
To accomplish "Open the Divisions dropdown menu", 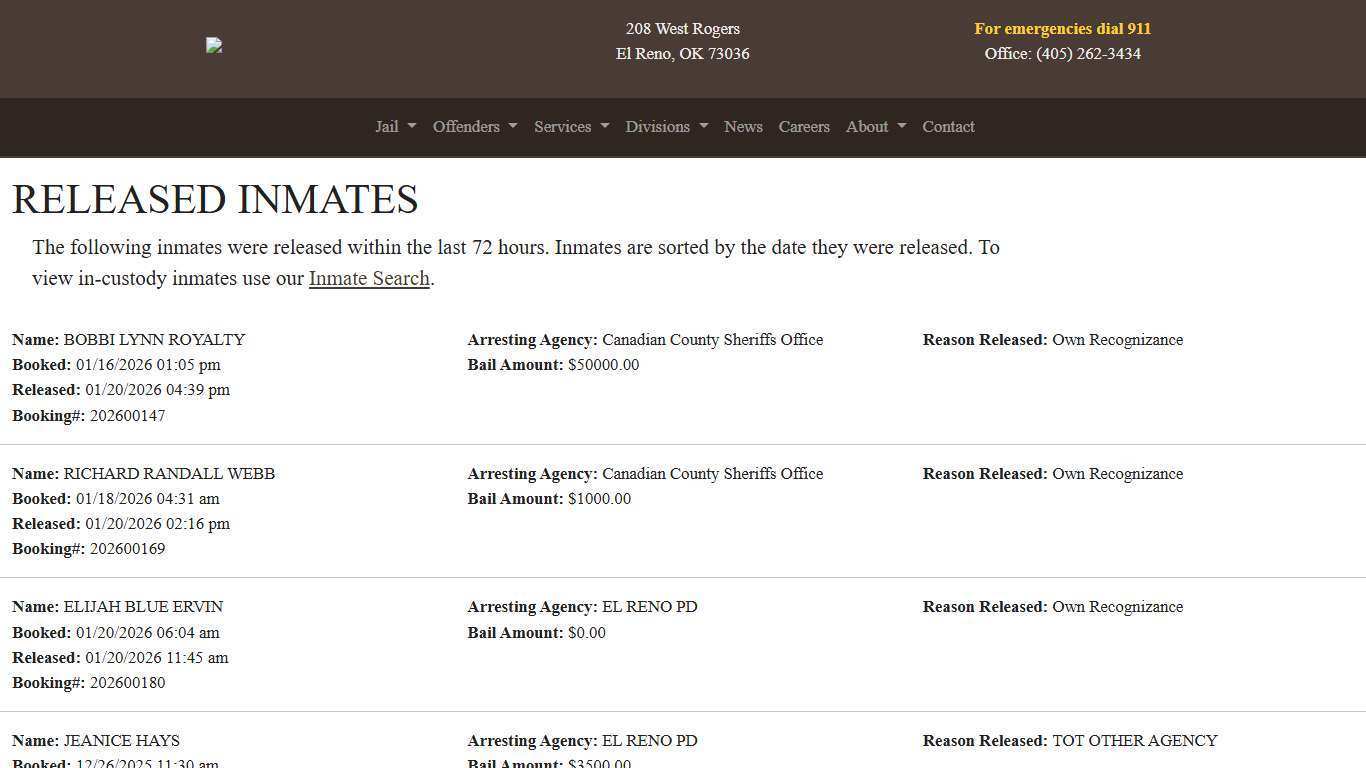I will tap(666, 127).
